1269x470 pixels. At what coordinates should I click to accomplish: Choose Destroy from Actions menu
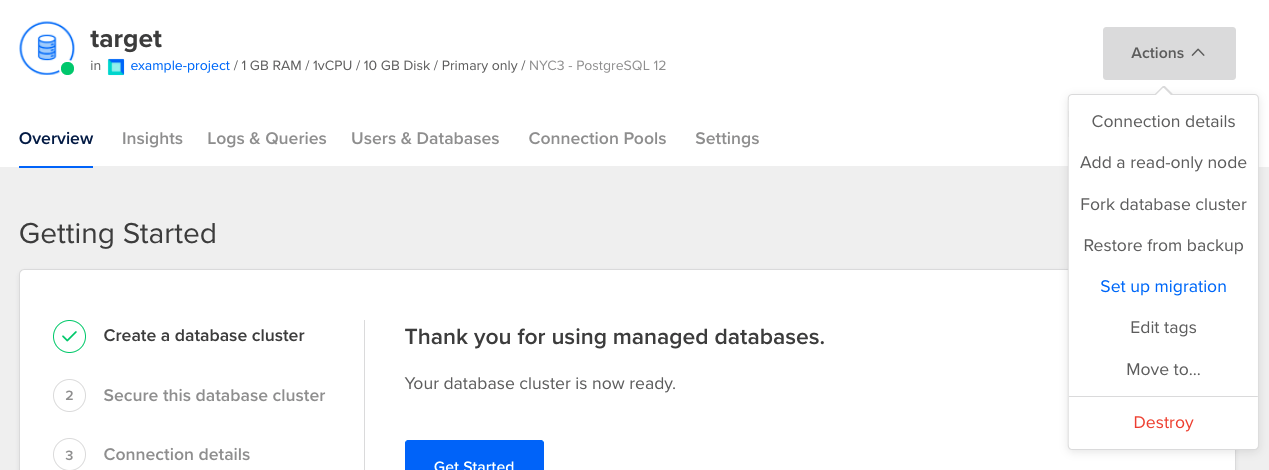tap(1163, 422)
